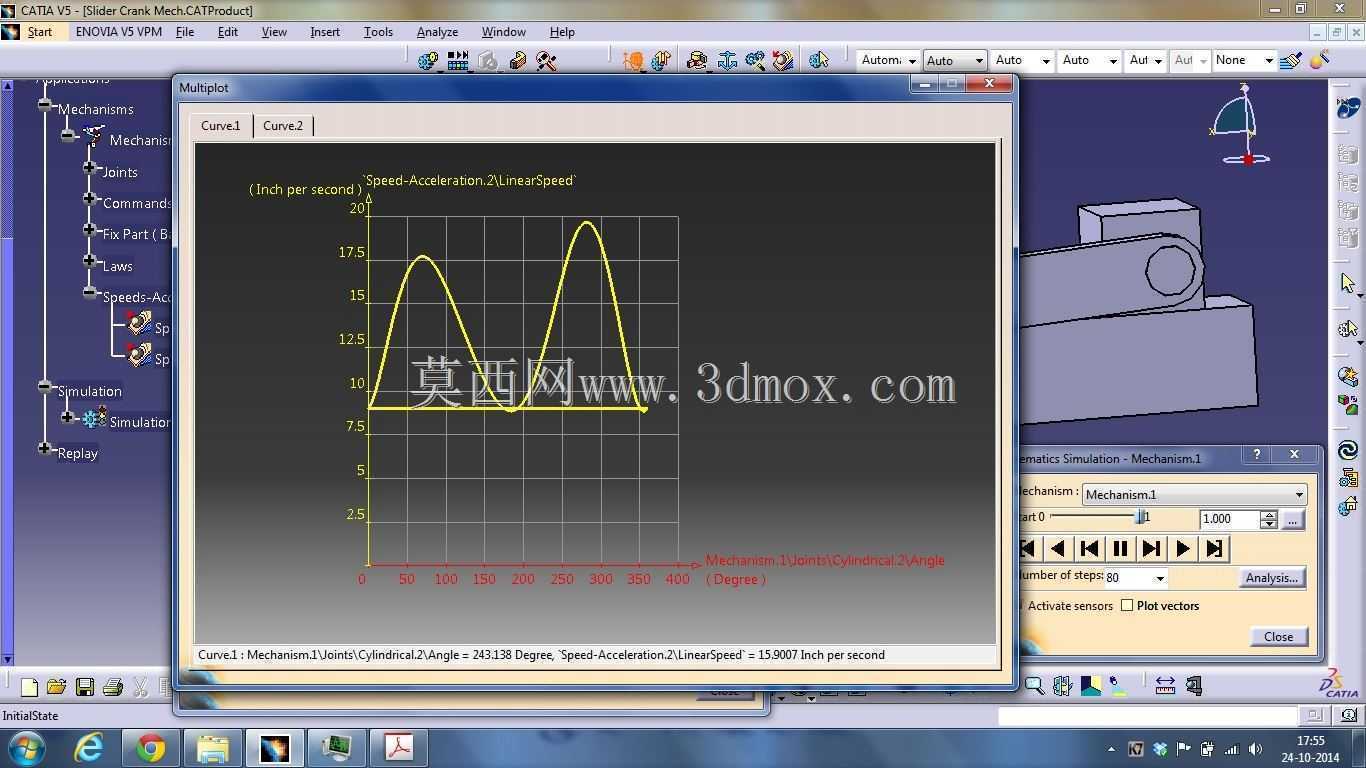Collapse the Simulation tree node
The height and width of the screenshot is (768, 1366).
pyautogui.click(x=45, y=386)
